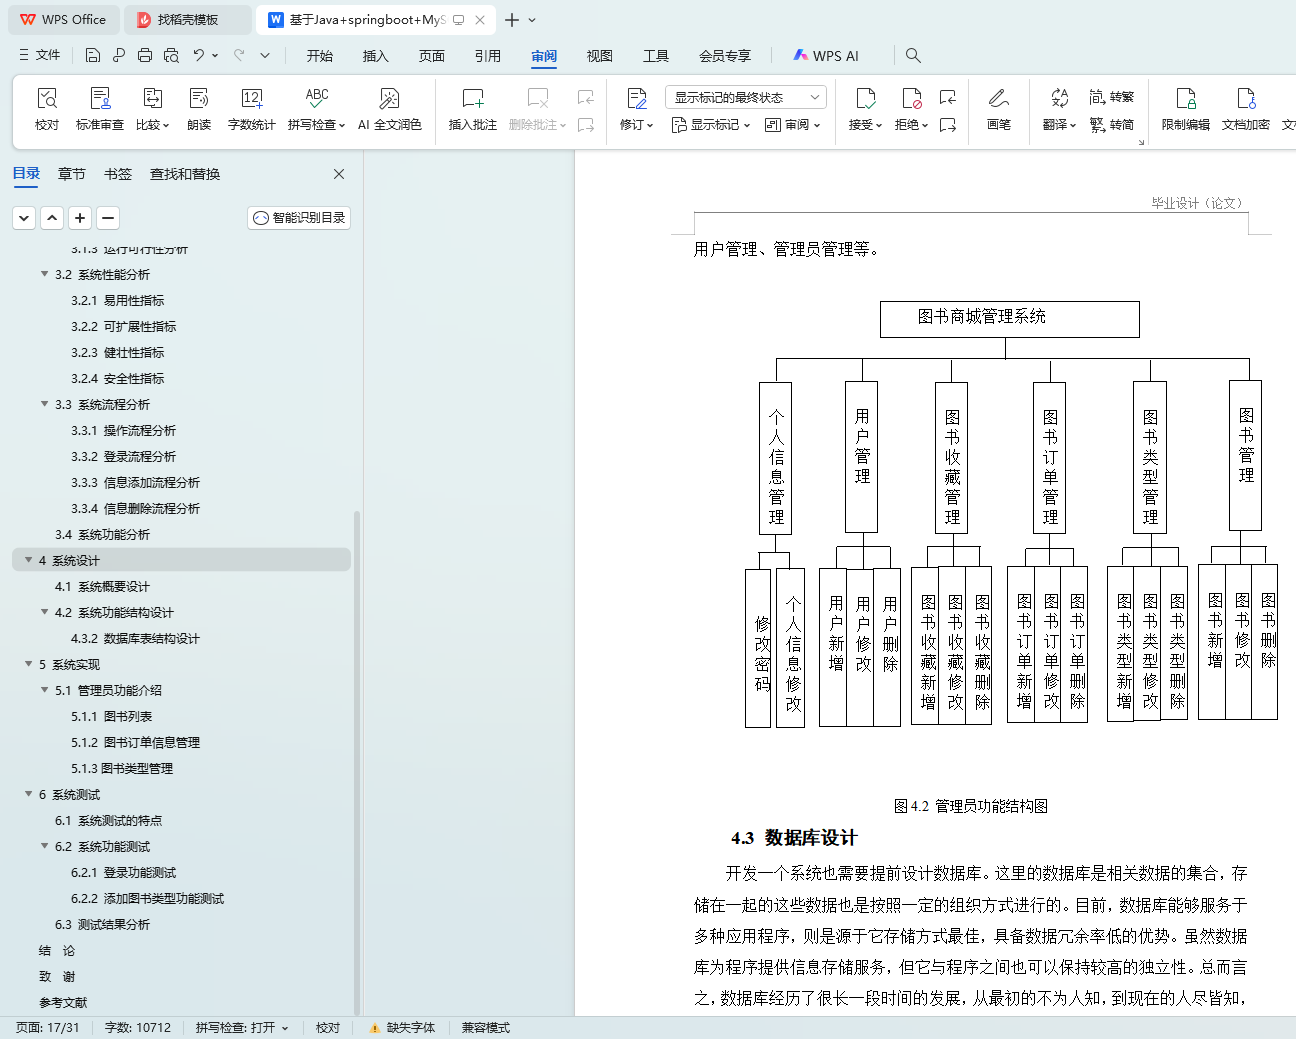1296x1039 pixels.
Task: Click the outline pane scrollbar thumb
Action: pos(357,762)
